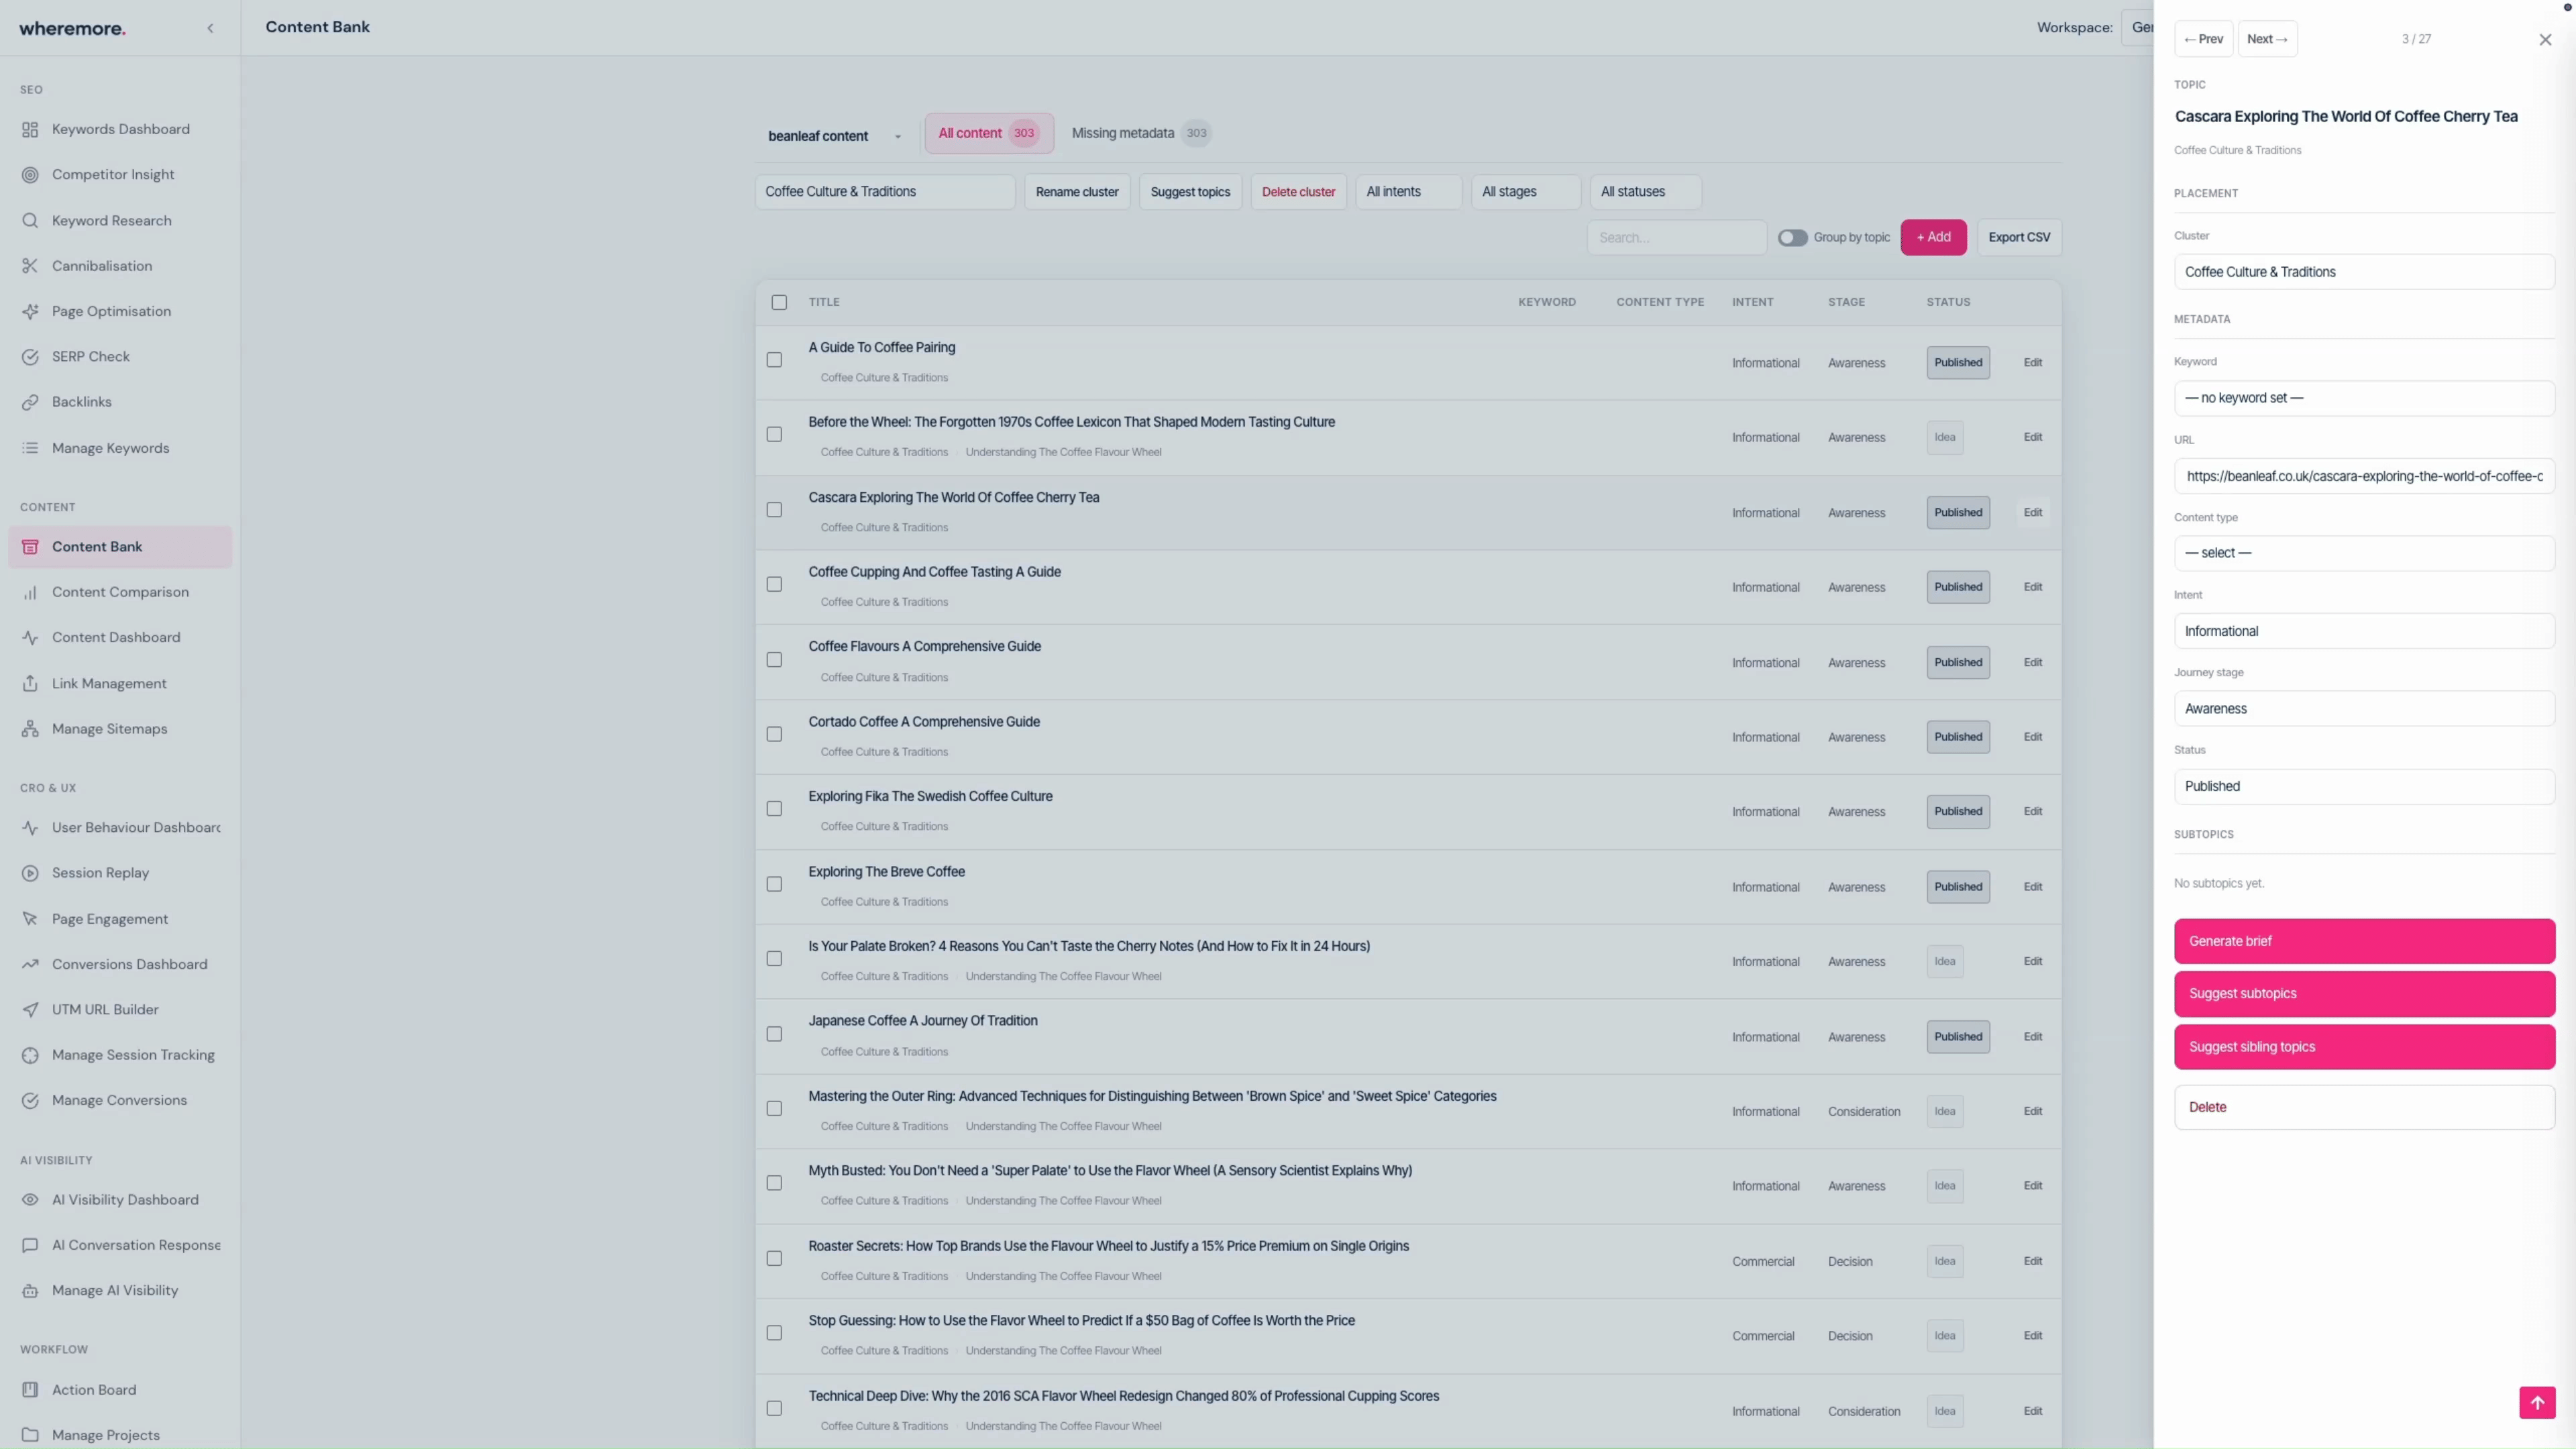This screenshot has width=2576, height=1449.
Task: Click the Cannibalisation scissors icon
Action: [30, 265]
